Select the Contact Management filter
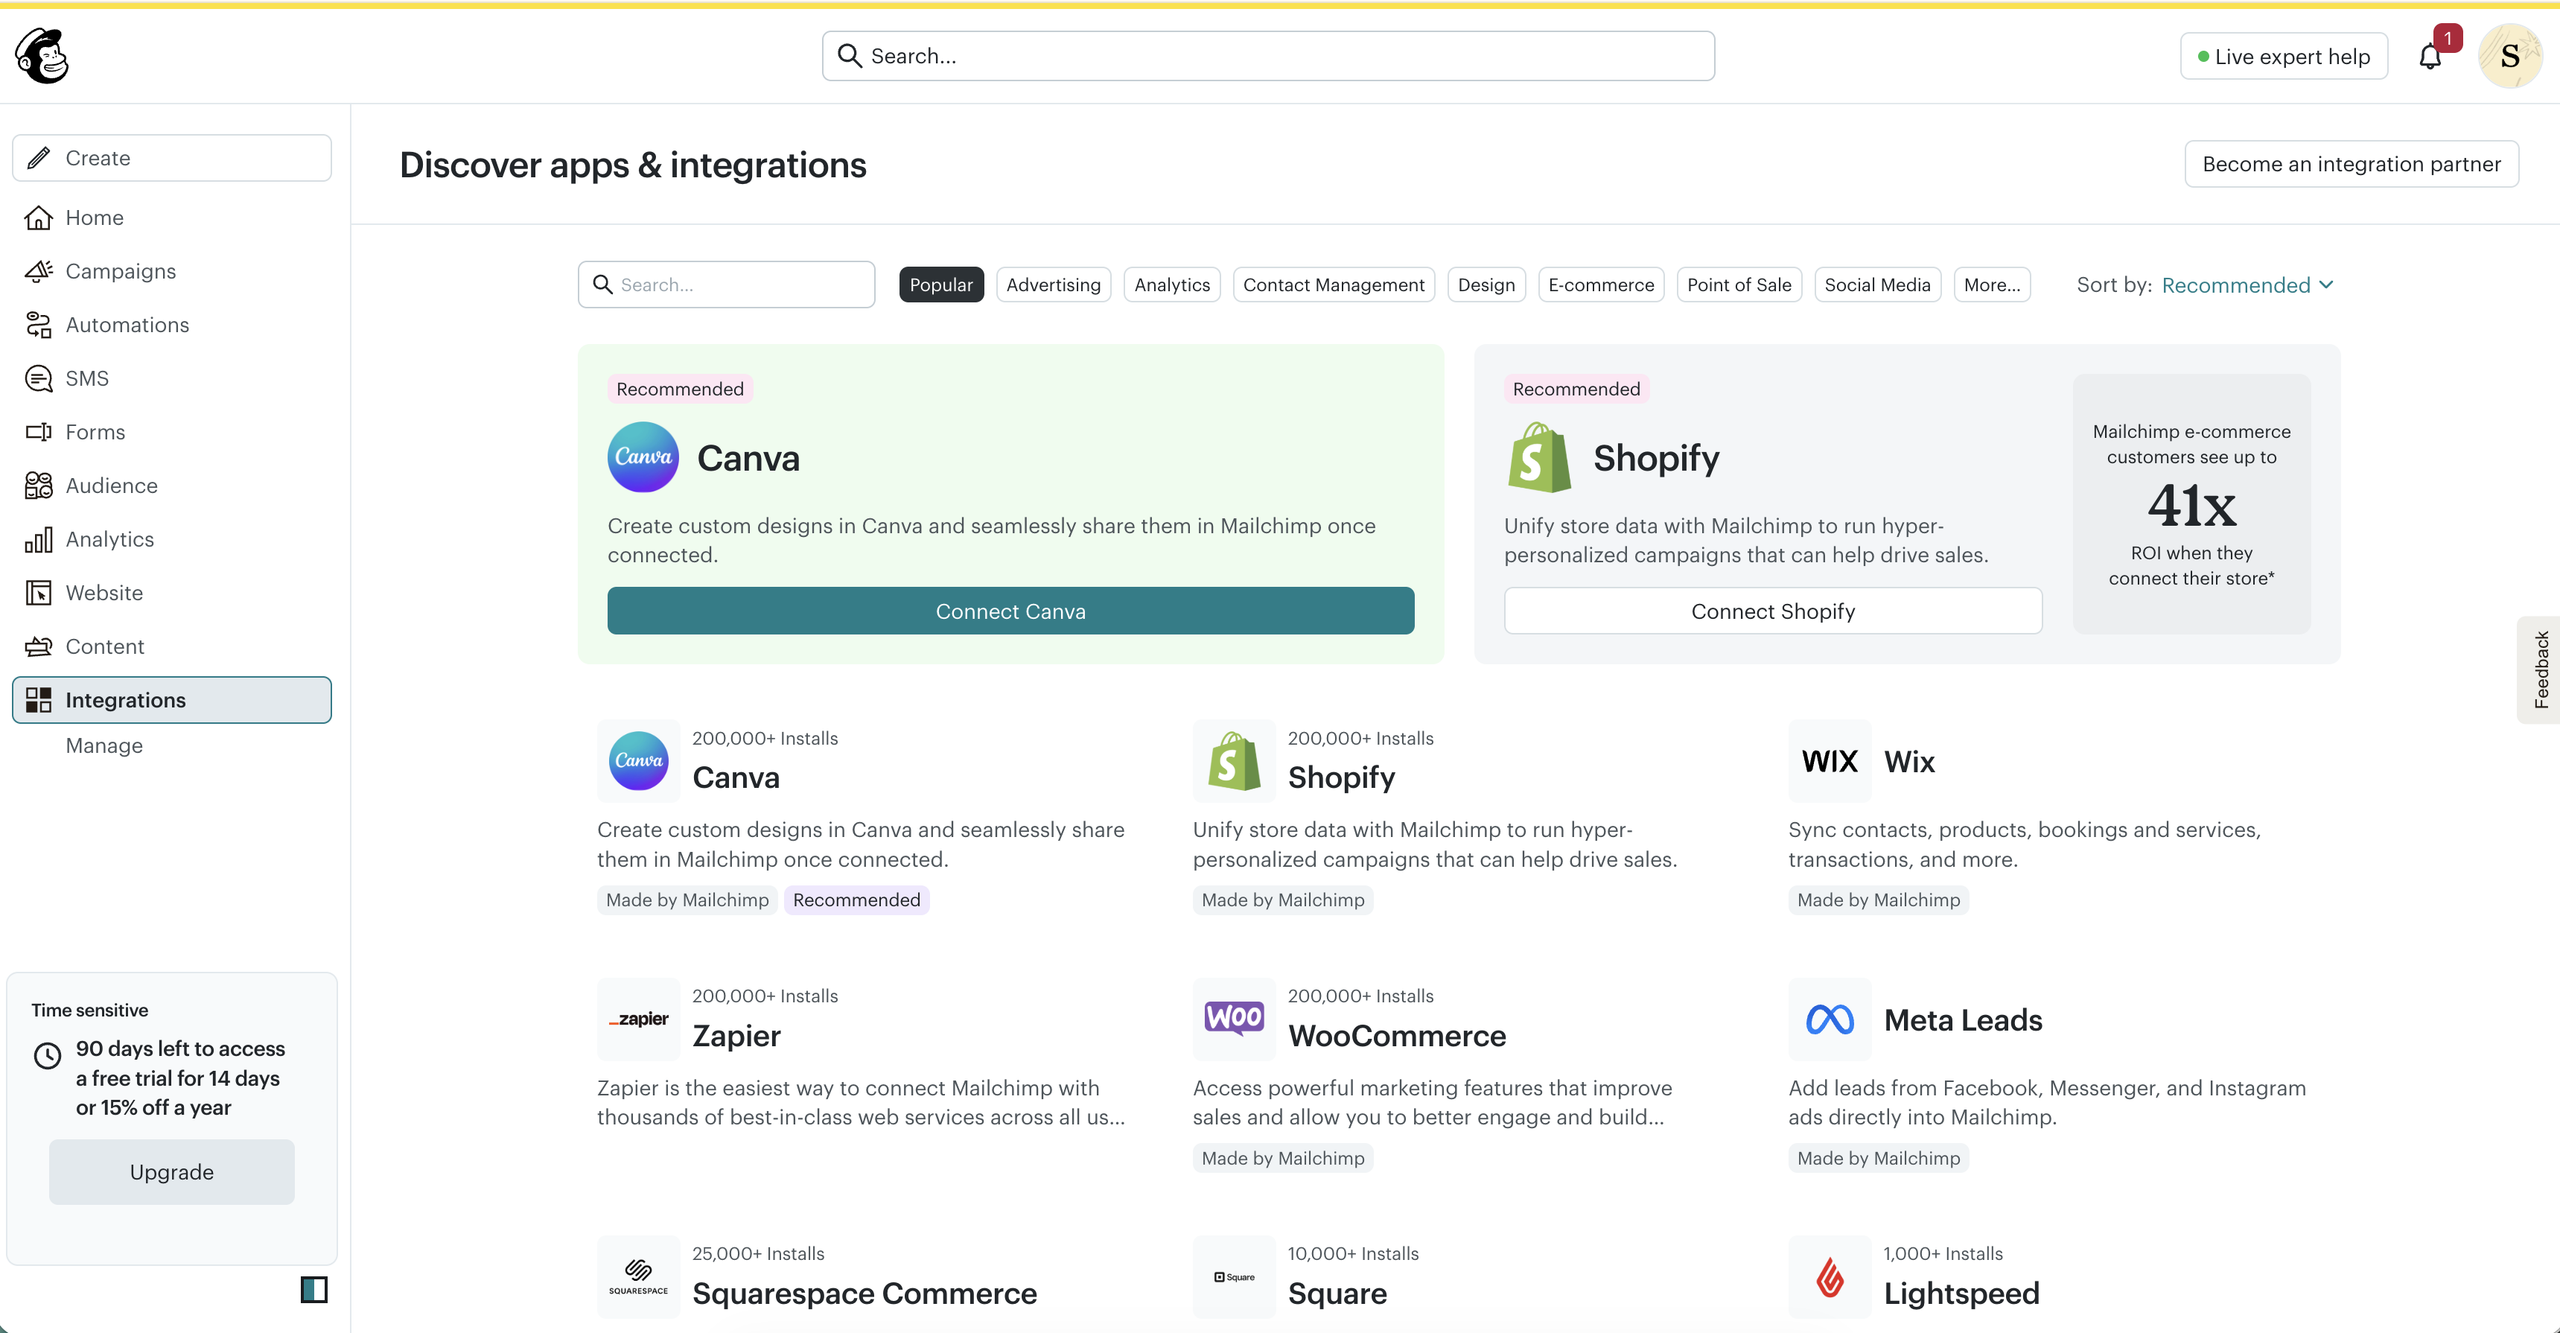Viewport: 2560px width, 1333px height. (1334, 285)
